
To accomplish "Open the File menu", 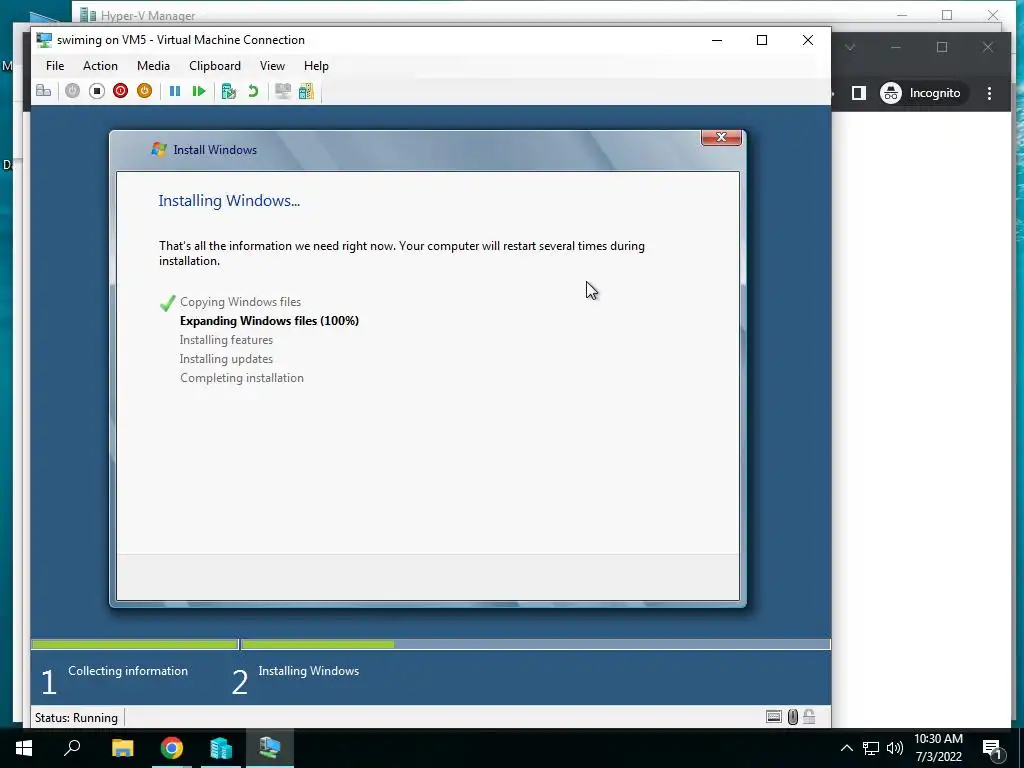I will (x=55, y=66).
